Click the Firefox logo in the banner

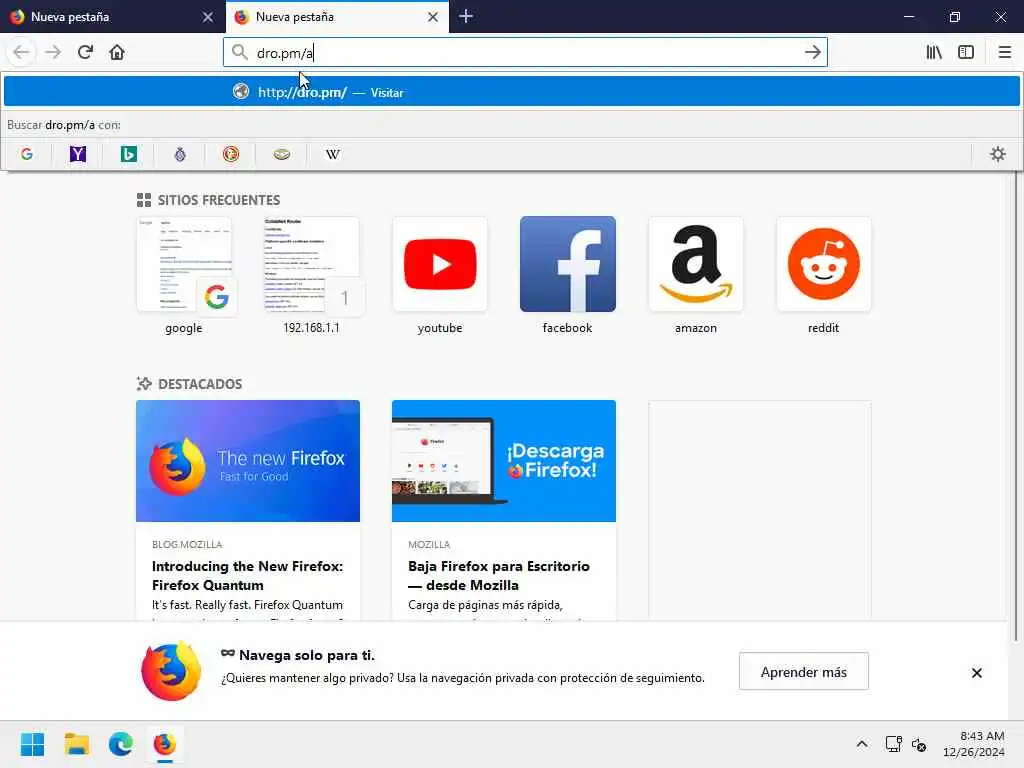[172, 671]
